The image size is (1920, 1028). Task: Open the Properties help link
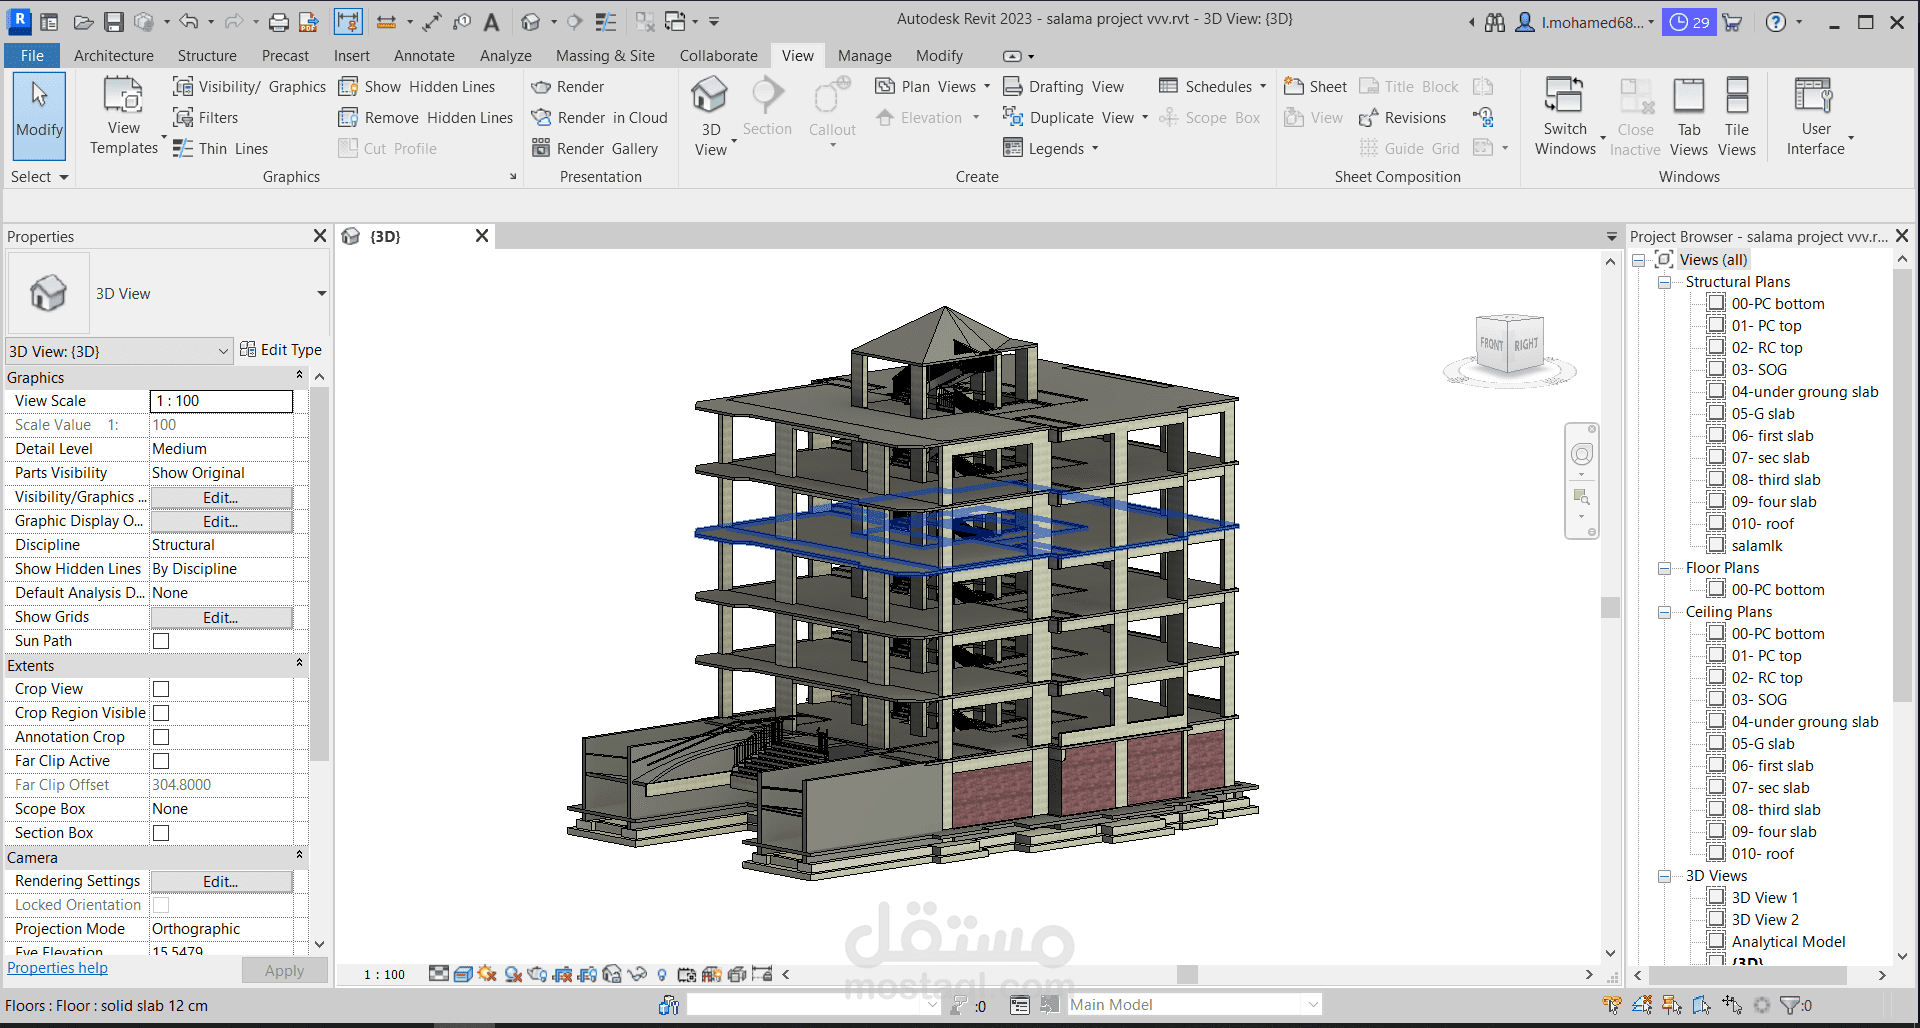[x=57, y=967]
